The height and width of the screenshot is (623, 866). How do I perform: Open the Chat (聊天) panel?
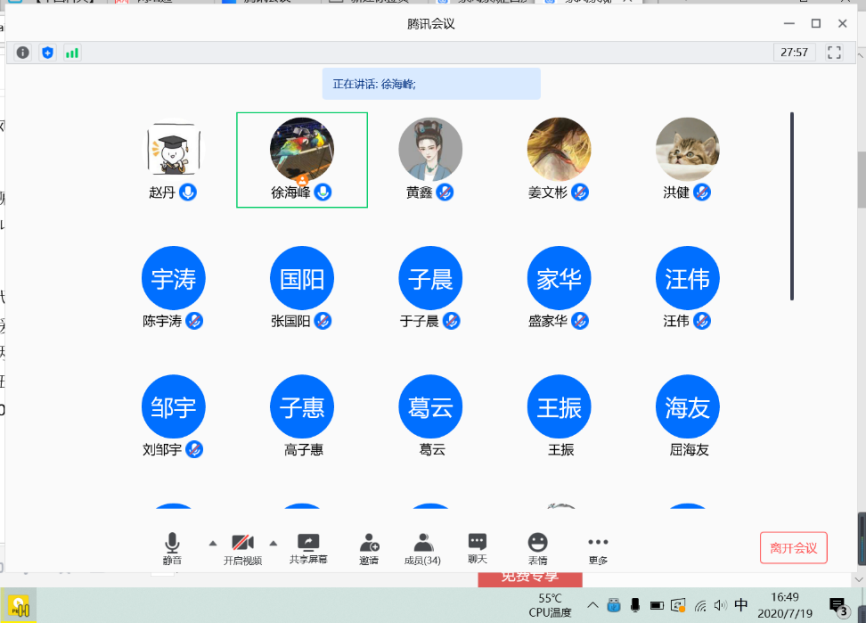[x=477, y=547]
